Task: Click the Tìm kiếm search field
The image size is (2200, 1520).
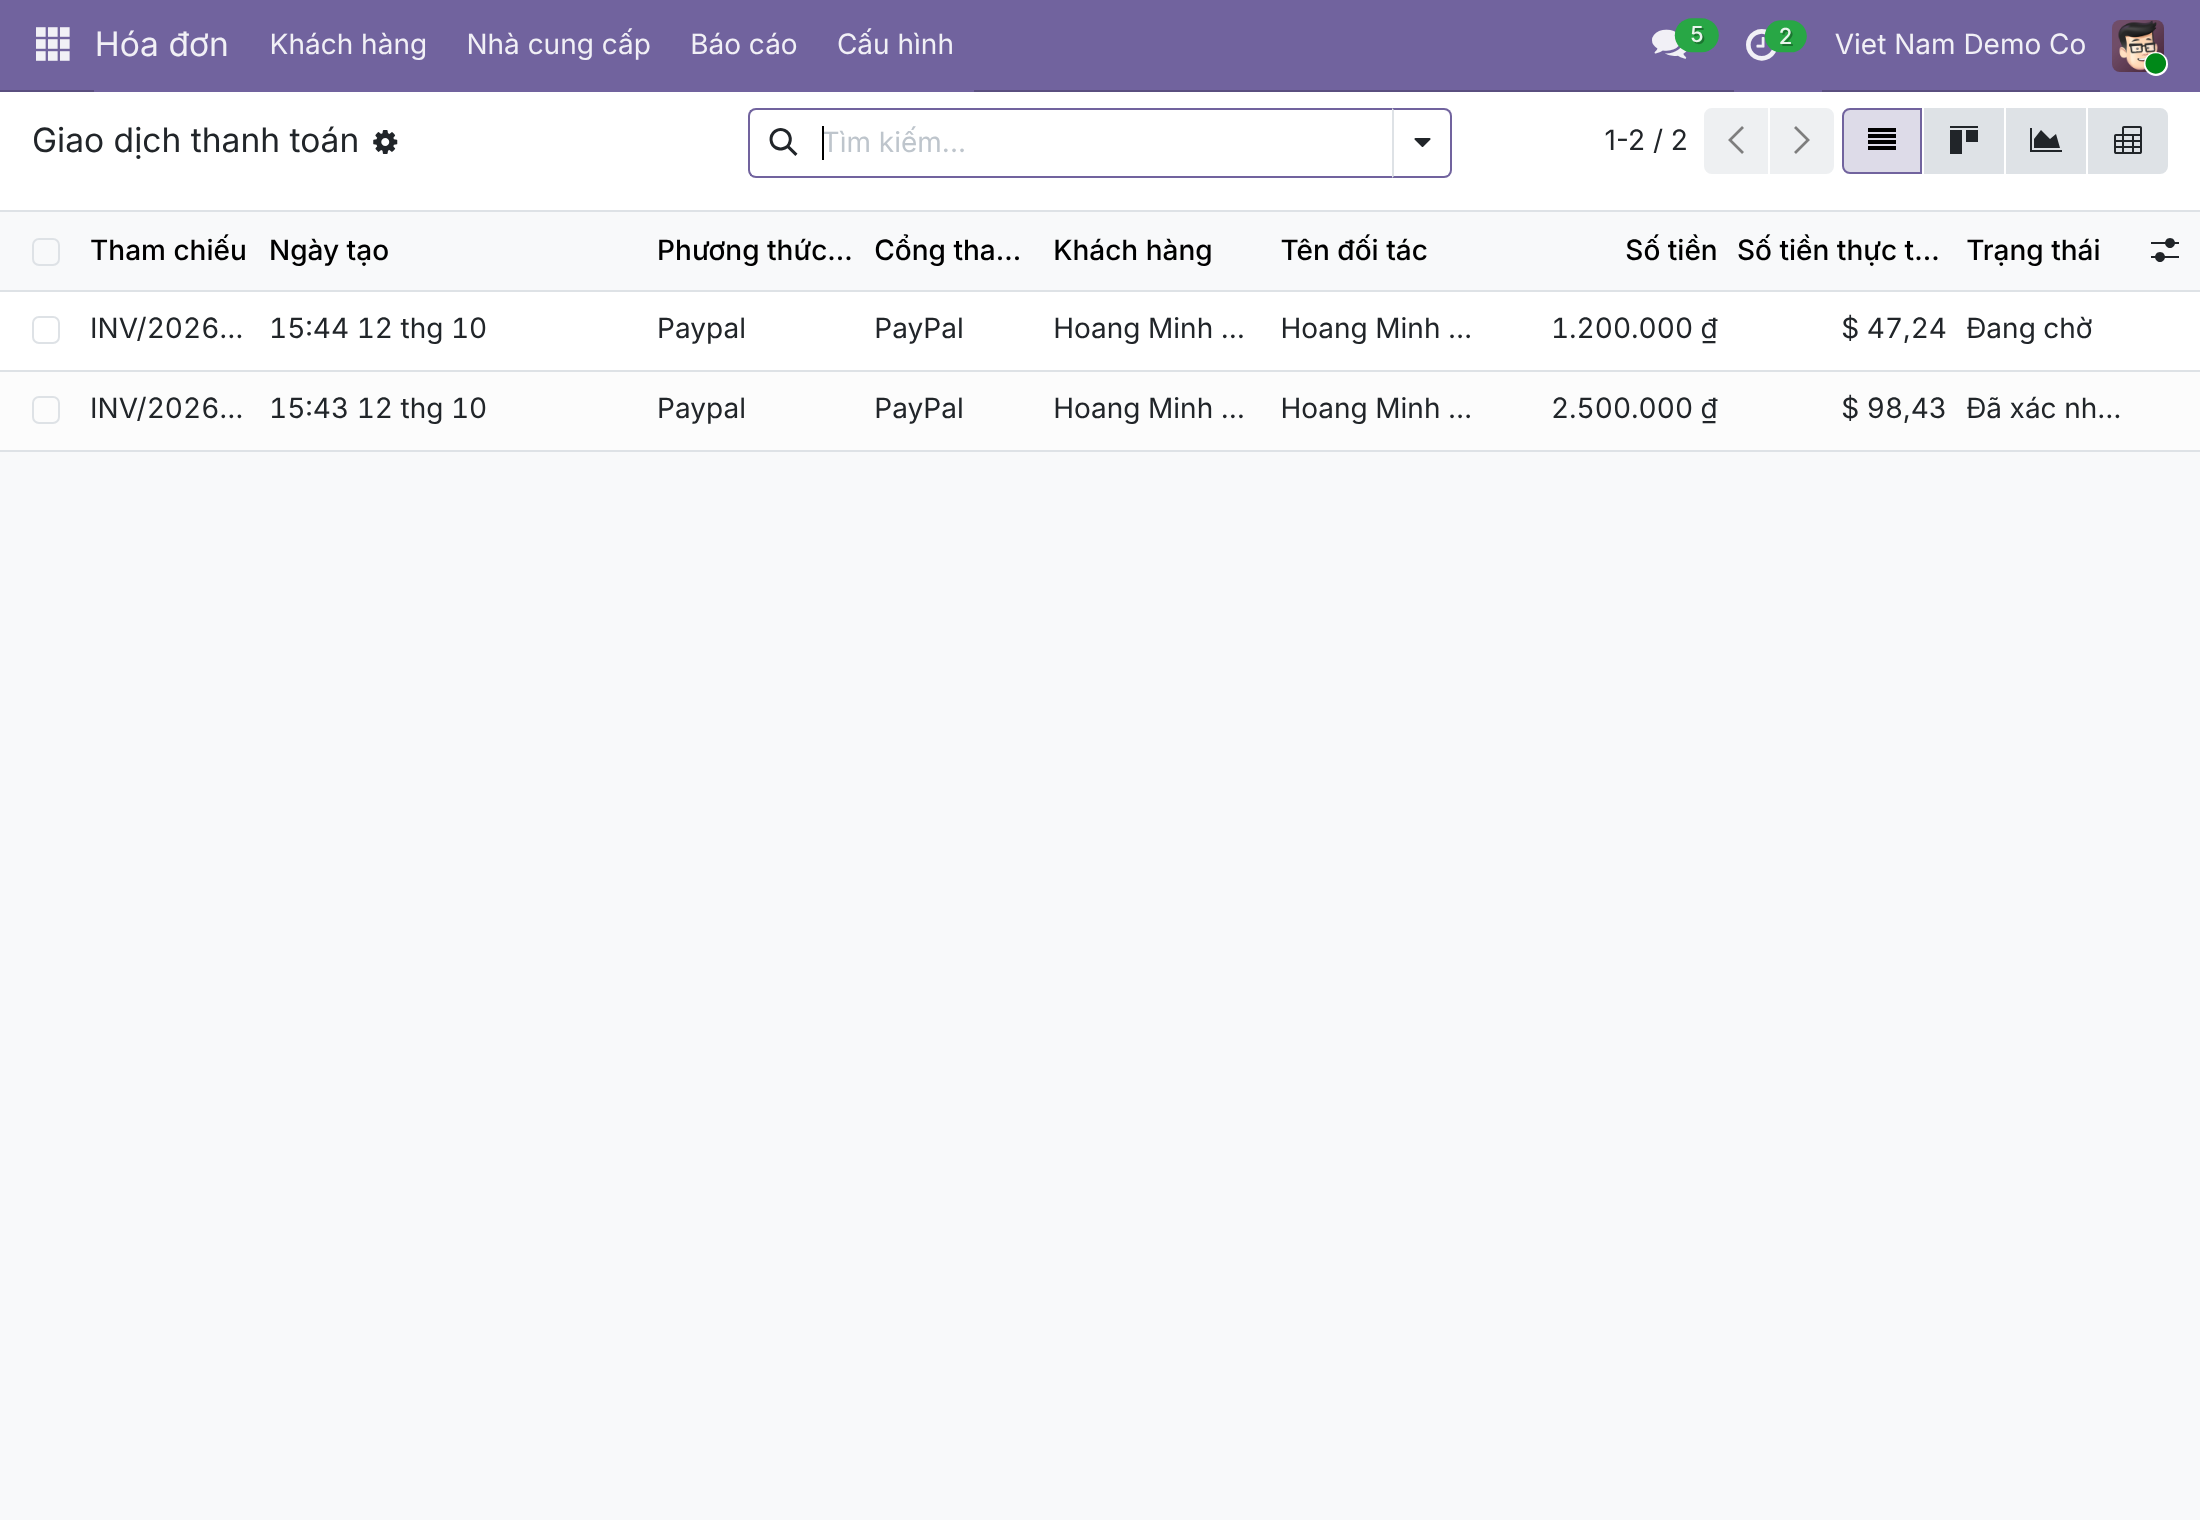Action: click(x=1105, y=143)
